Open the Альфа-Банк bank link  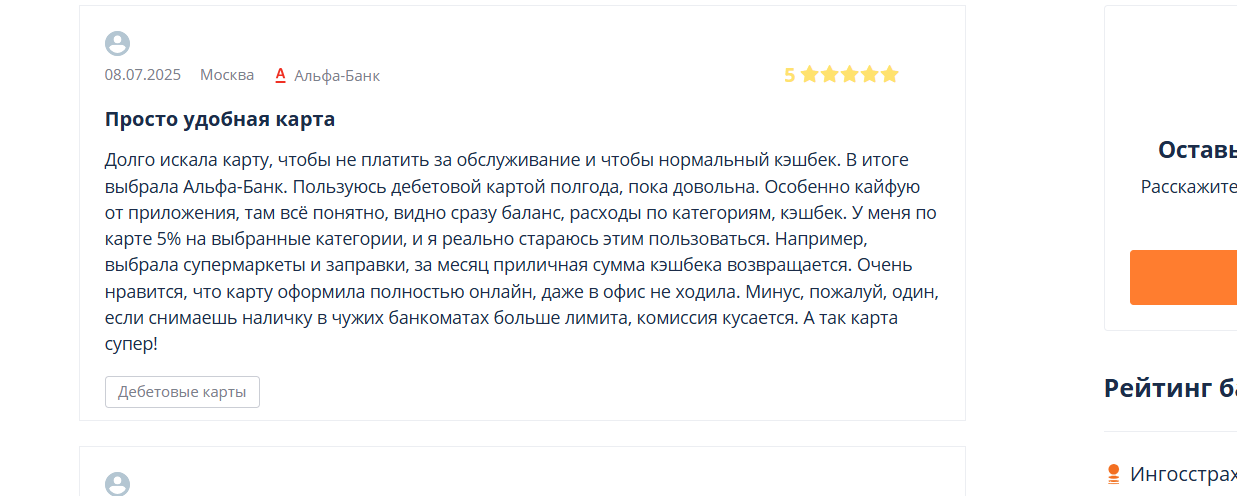tap(337, 75)
